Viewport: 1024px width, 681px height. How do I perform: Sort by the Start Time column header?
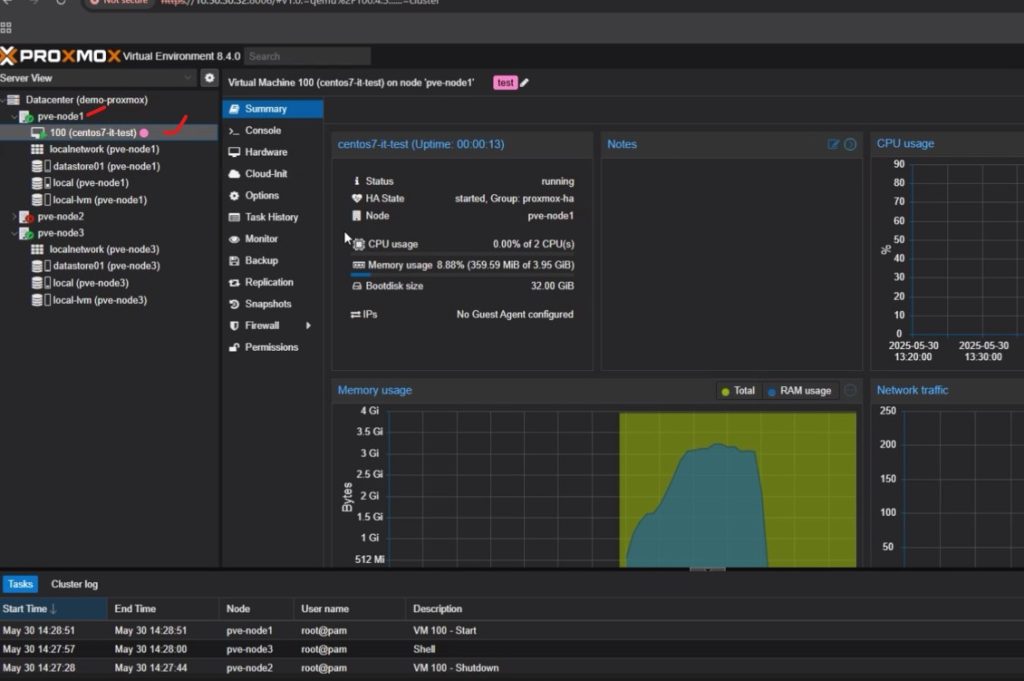pos(54,609)
